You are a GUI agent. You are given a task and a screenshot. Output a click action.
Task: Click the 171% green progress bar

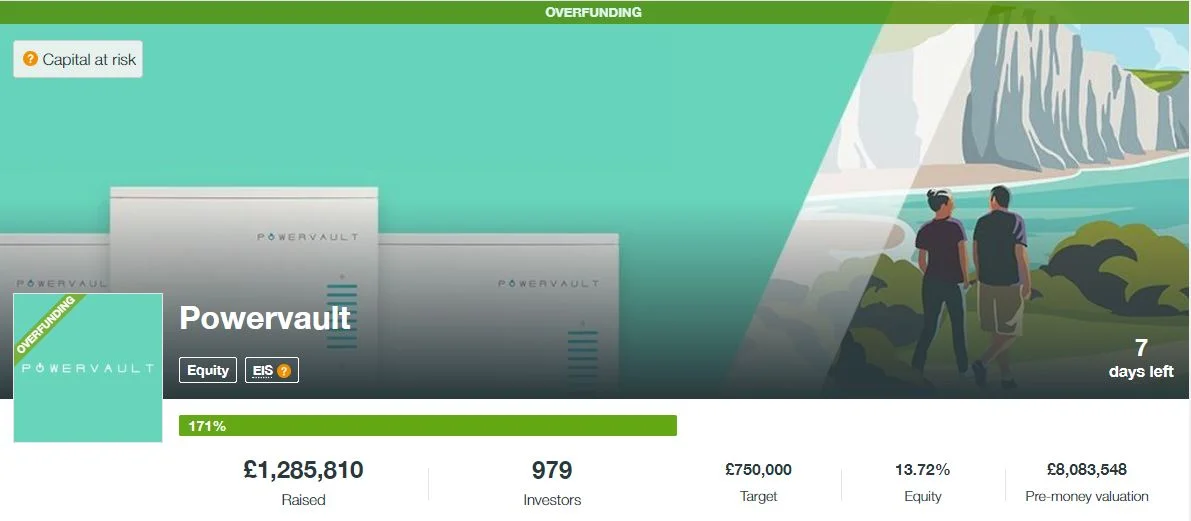pos(428,426)
